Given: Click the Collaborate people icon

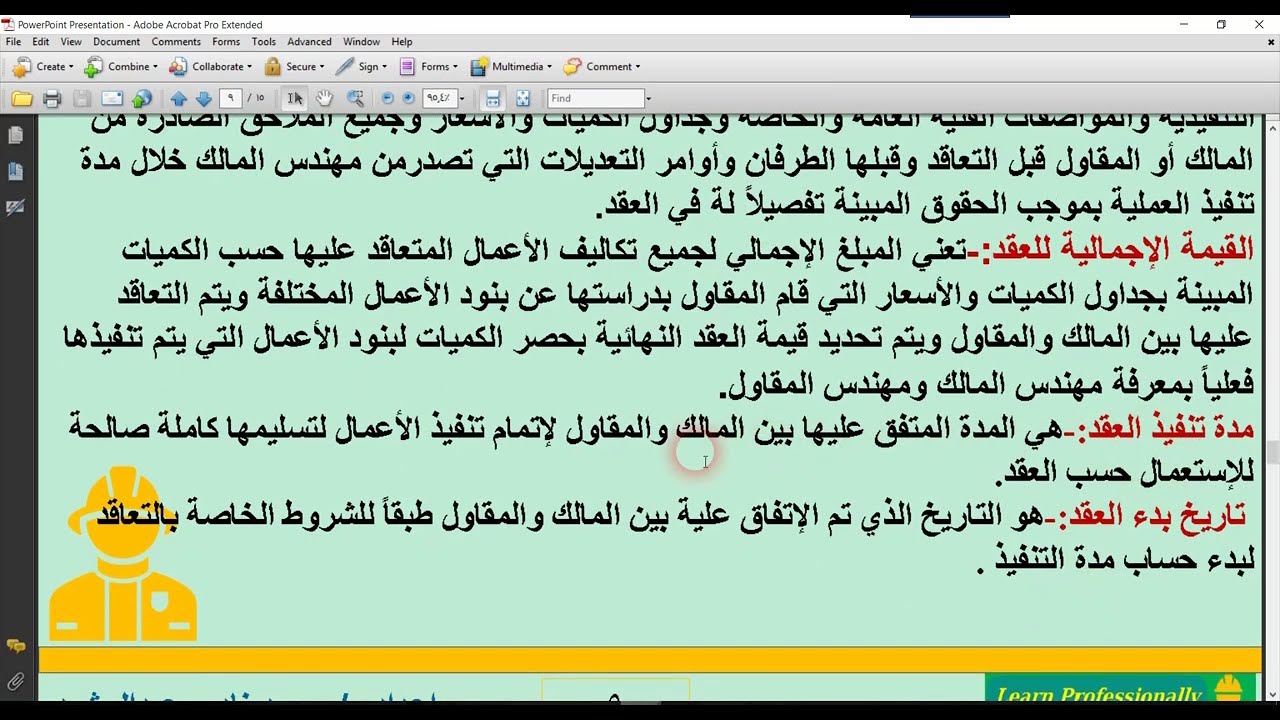Looking at the screenshot, I should tap(178, 67).
